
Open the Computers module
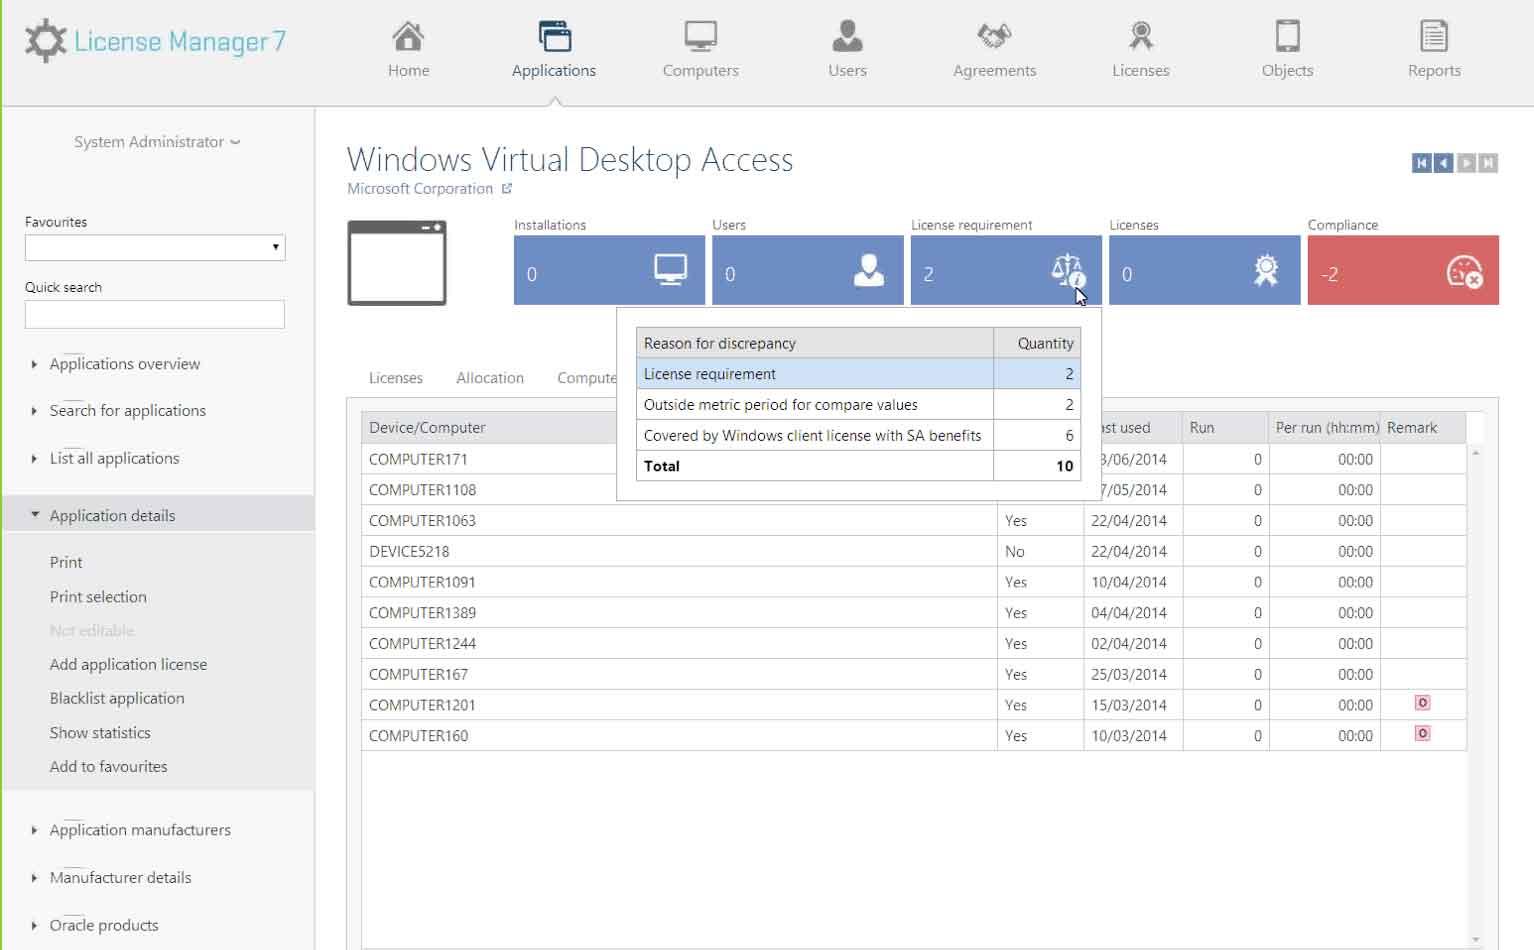click(700, 45)
